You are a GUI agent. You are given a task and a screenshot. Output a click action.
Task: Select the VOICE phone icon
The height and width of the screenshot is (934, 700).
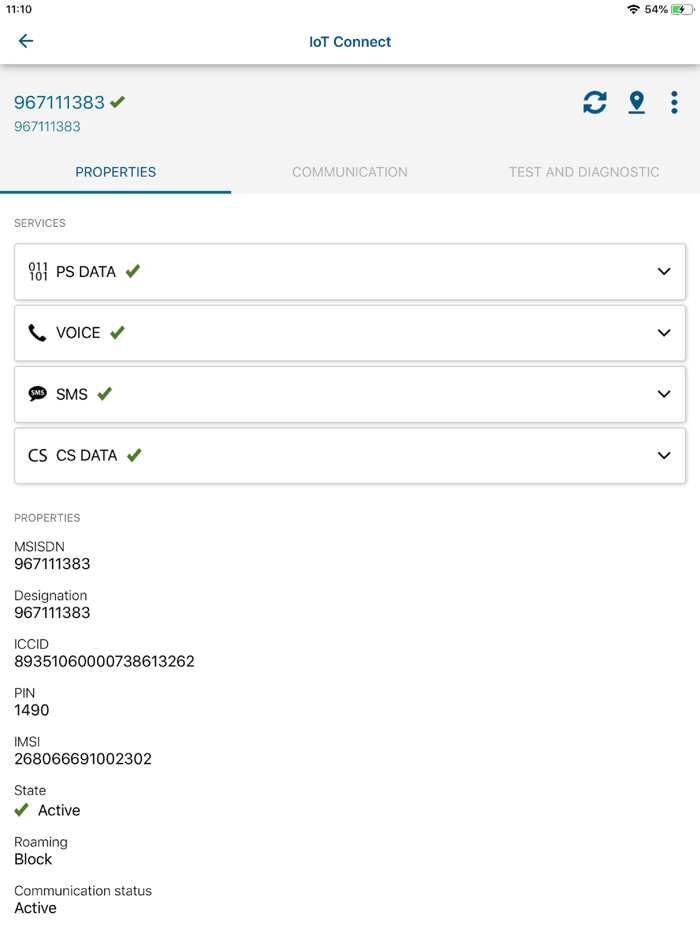pos(37,332)
